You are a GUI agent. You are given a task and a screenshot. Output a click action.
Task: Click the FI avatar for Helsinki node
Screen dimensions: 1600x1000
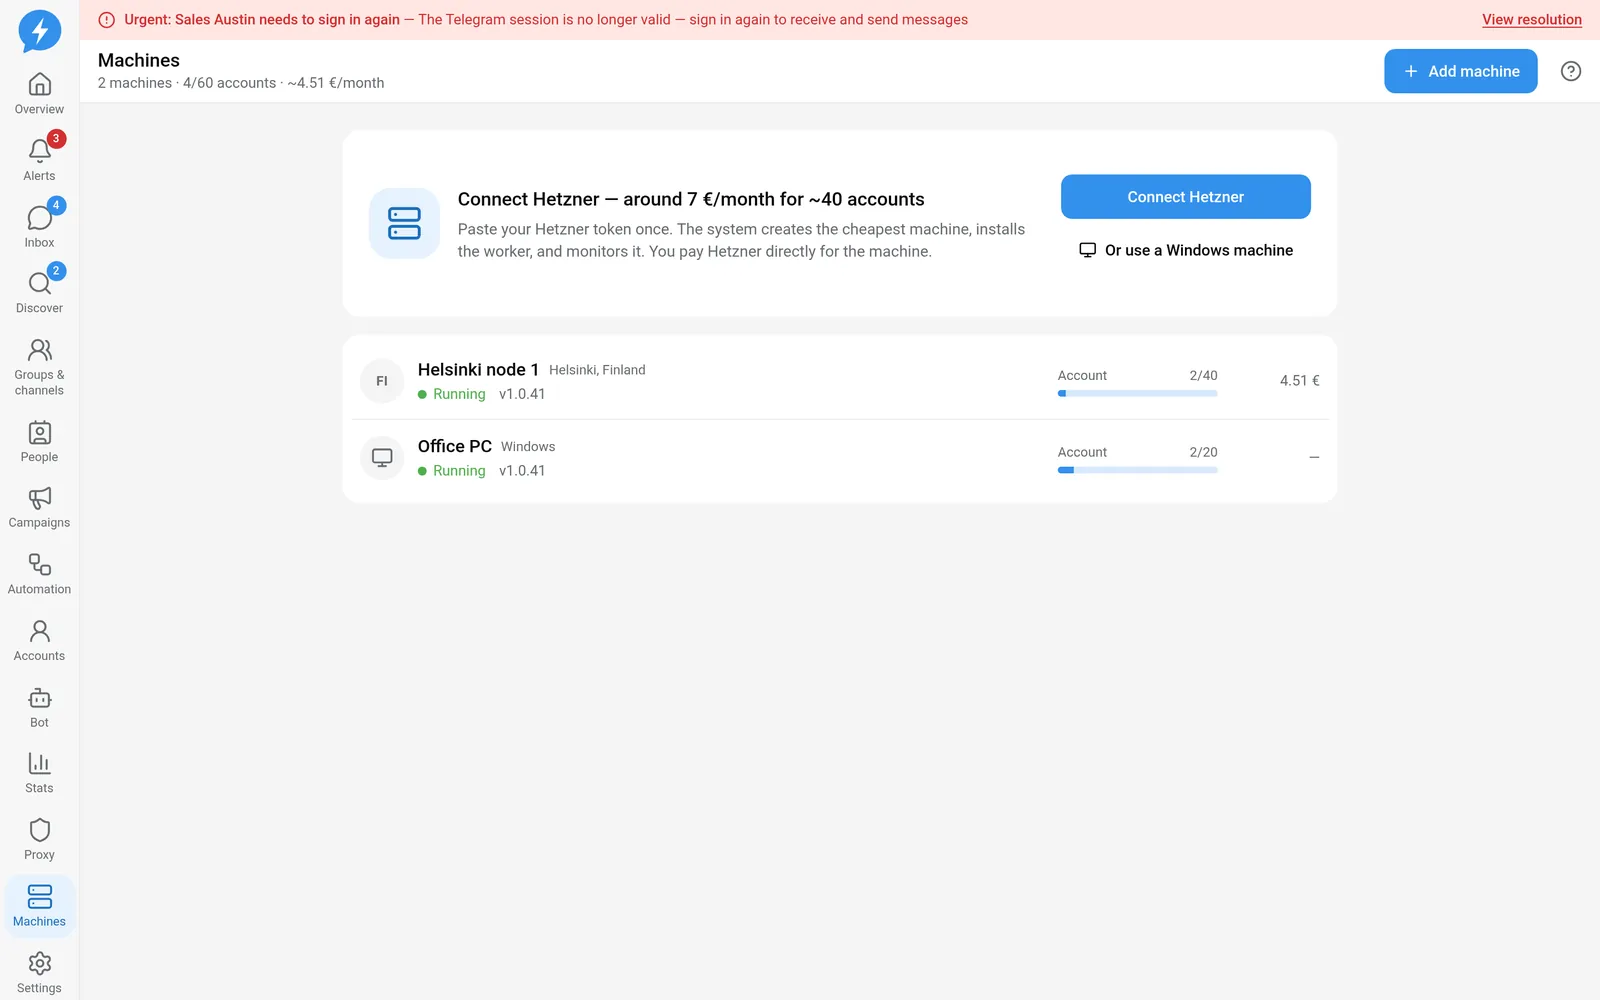[x=382, y=381]
